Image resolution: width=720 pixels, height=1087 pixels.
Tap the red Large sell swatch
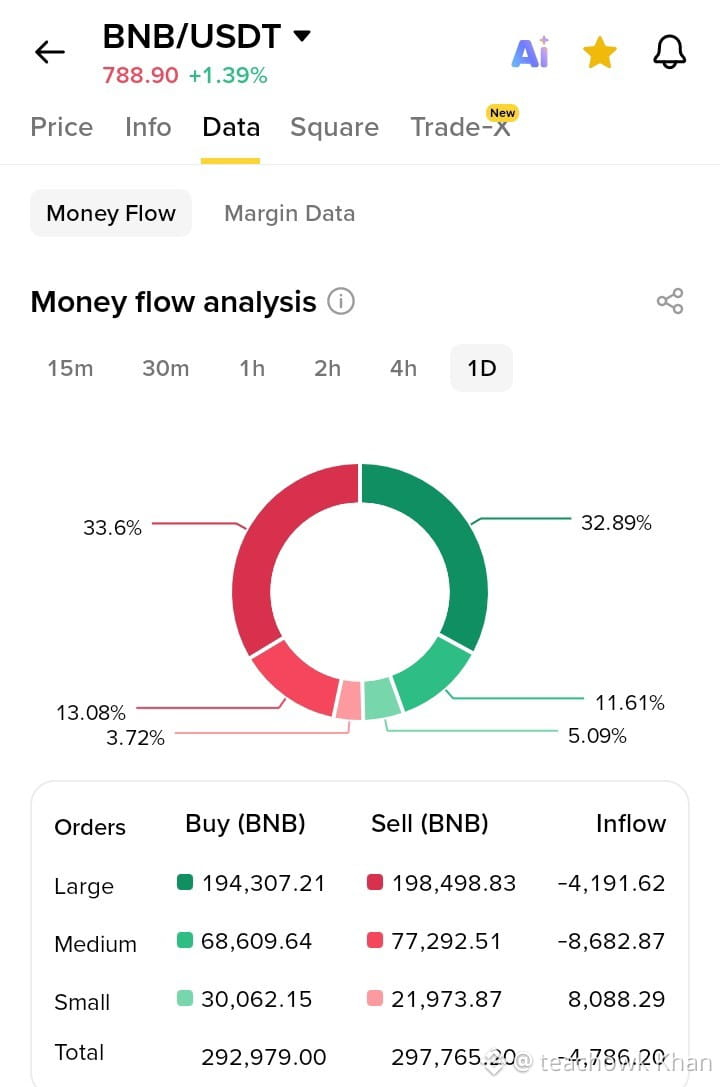(x=375, y=882)
